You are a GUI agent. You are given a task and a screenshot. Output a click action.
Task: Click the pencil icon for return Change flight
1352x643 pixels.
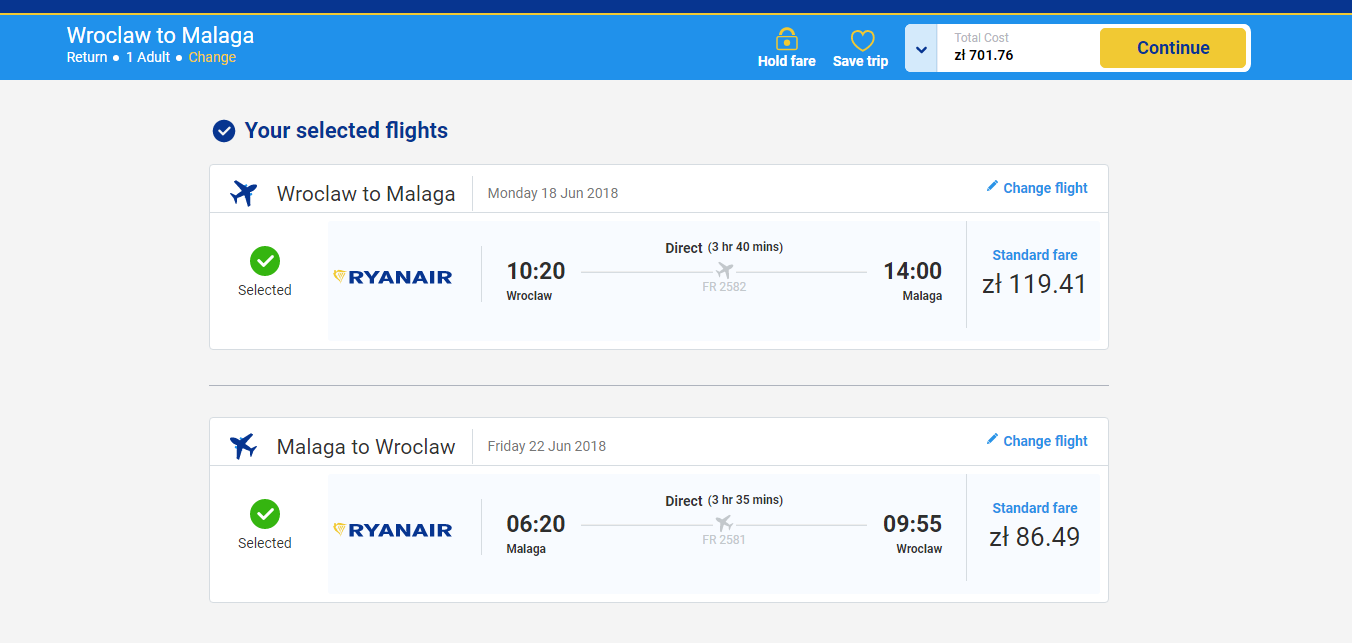coord(992,439)
